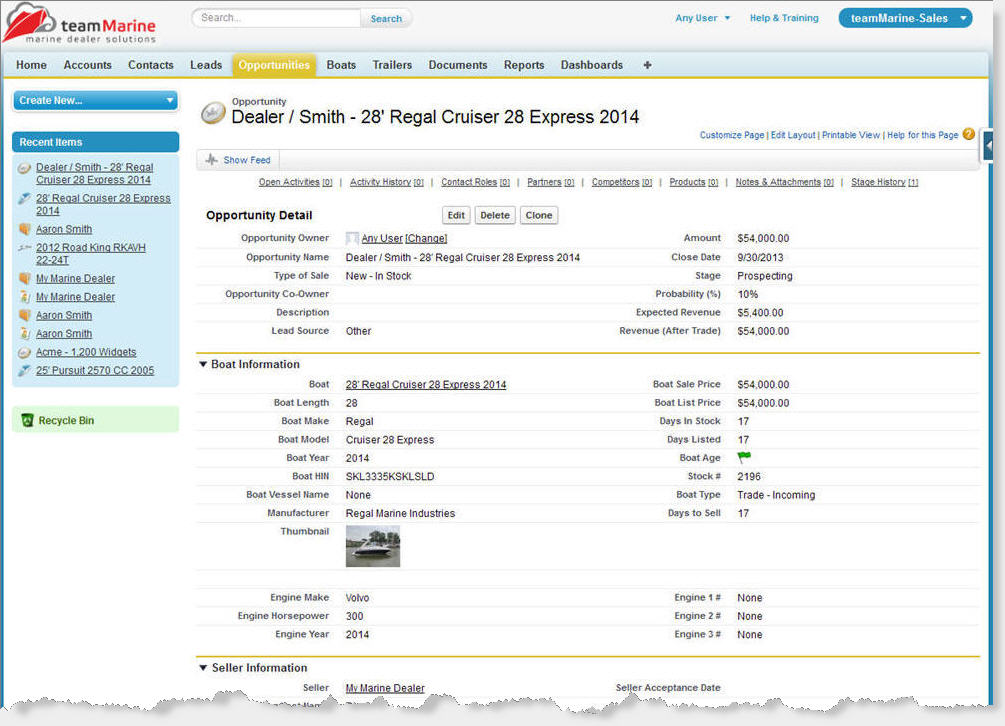Click into the Search input field
The image size is (1005, 726).
[276, 18]
